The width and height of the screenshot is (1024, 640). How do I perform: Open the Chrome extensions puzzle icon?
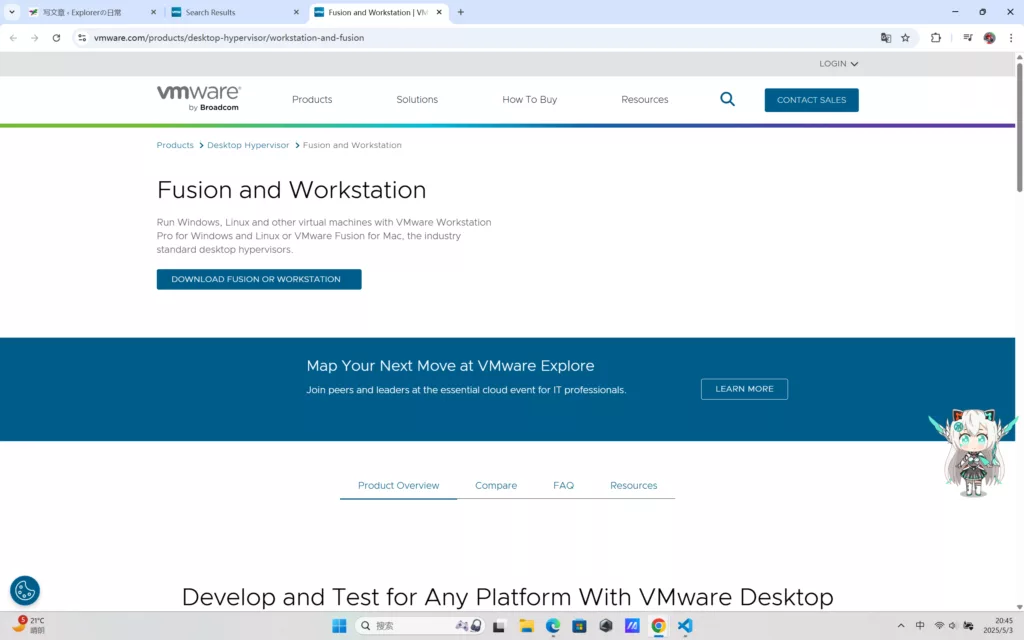click(936, 38)
